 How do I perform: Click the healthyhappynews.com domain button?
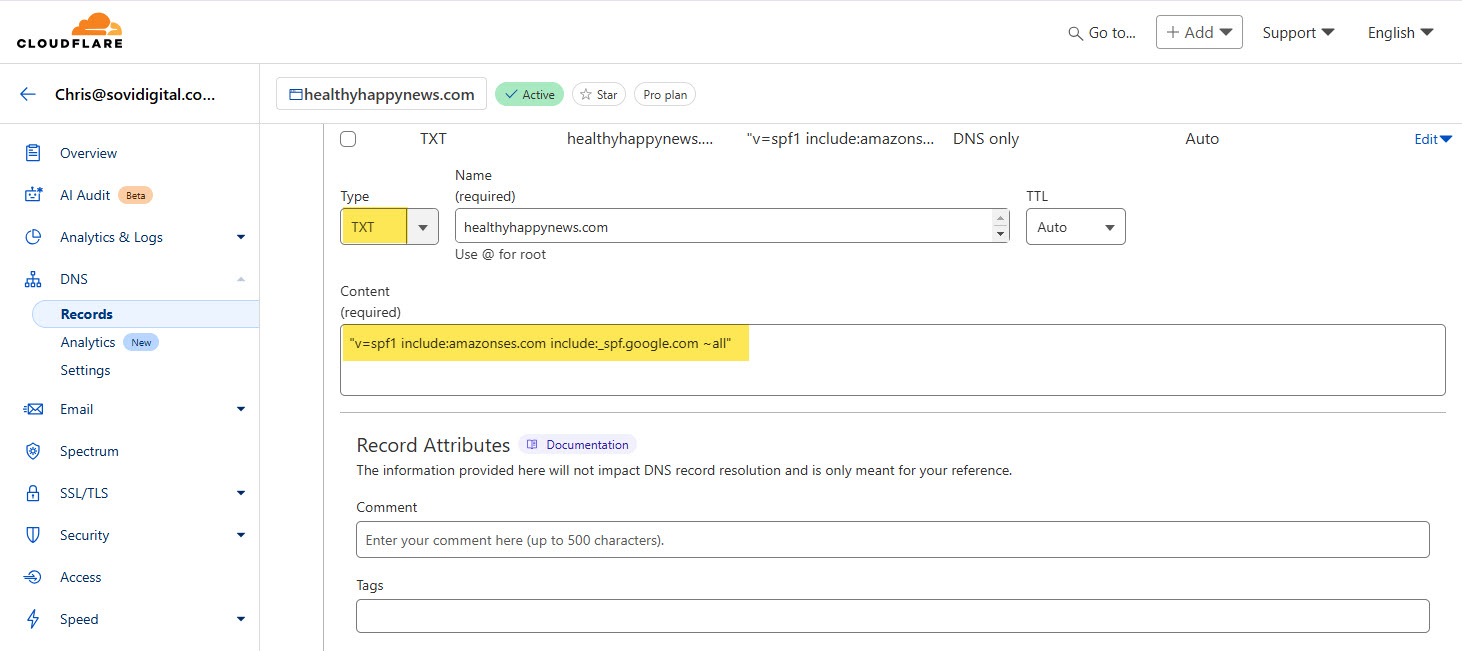[x=381, y=94]
